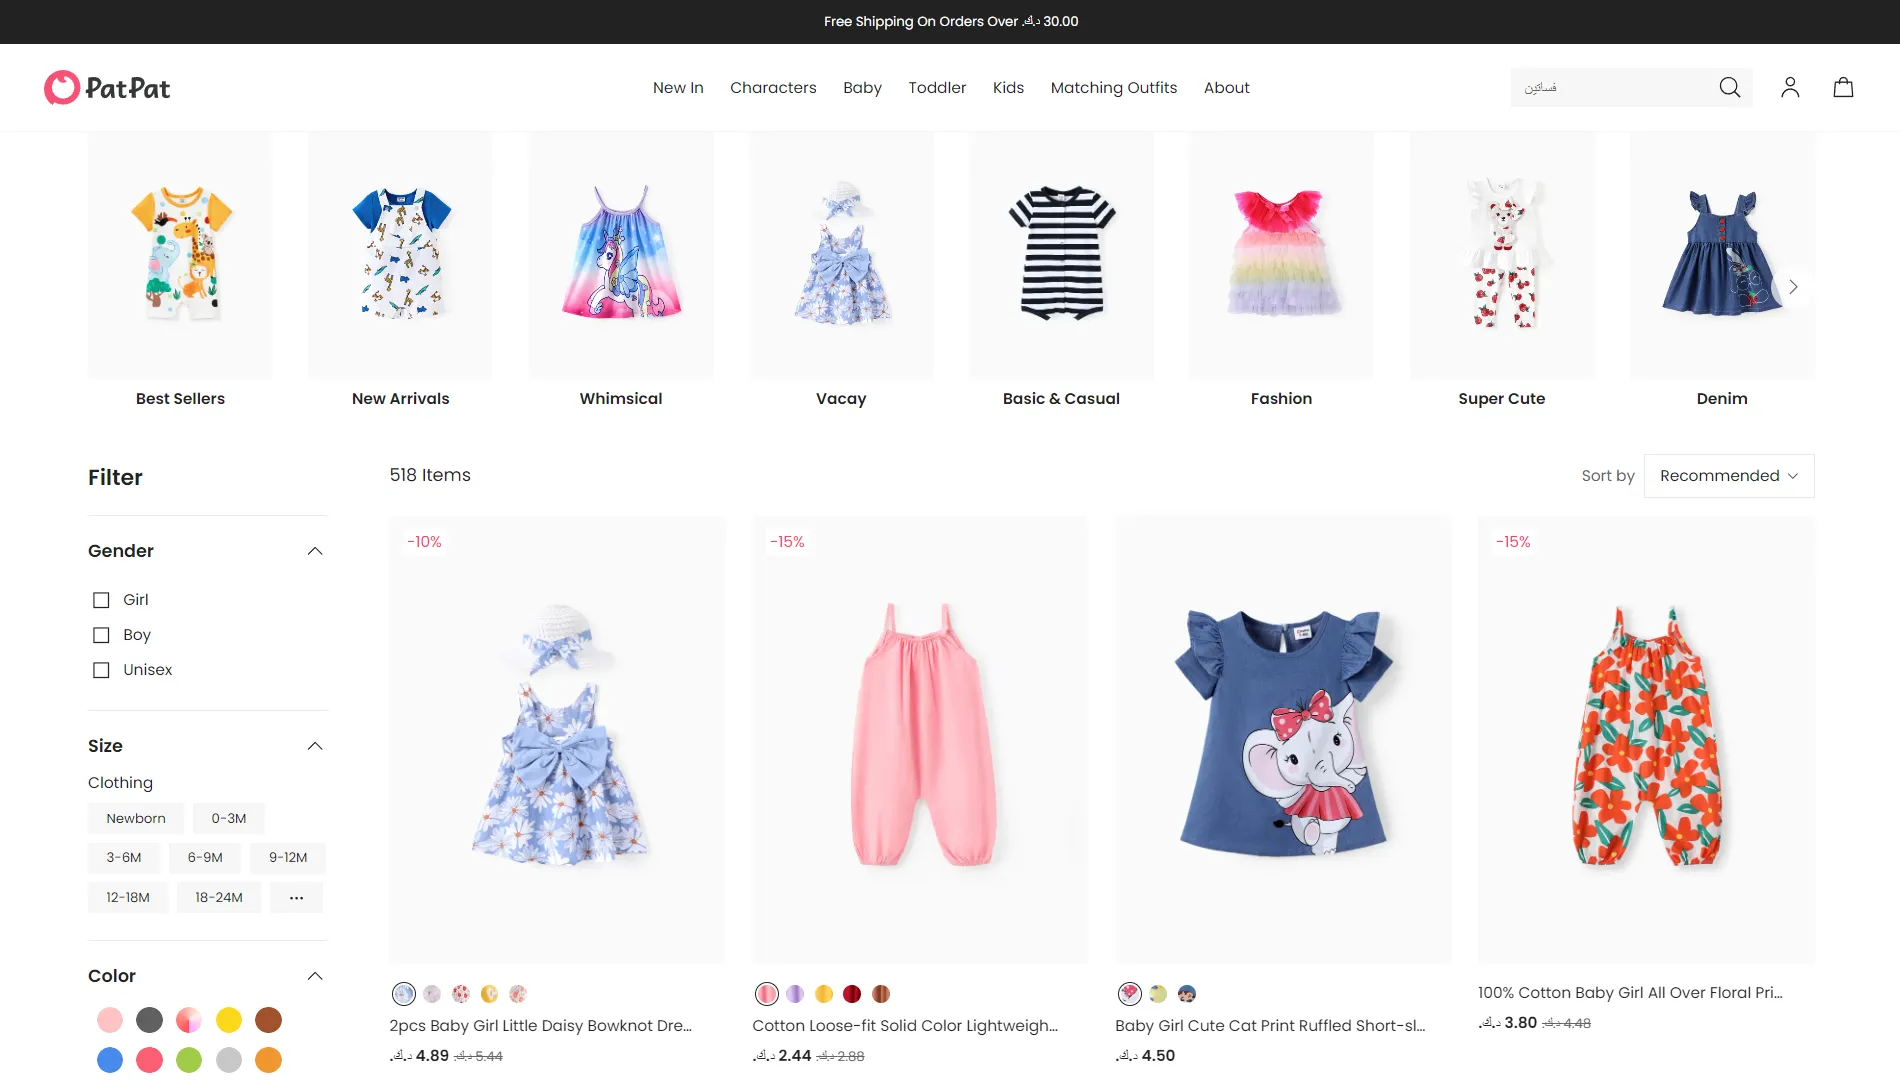Click the search magnifier icon
The width and height of the screenshot is (1900, 1080).
[x=1729, y=88]
